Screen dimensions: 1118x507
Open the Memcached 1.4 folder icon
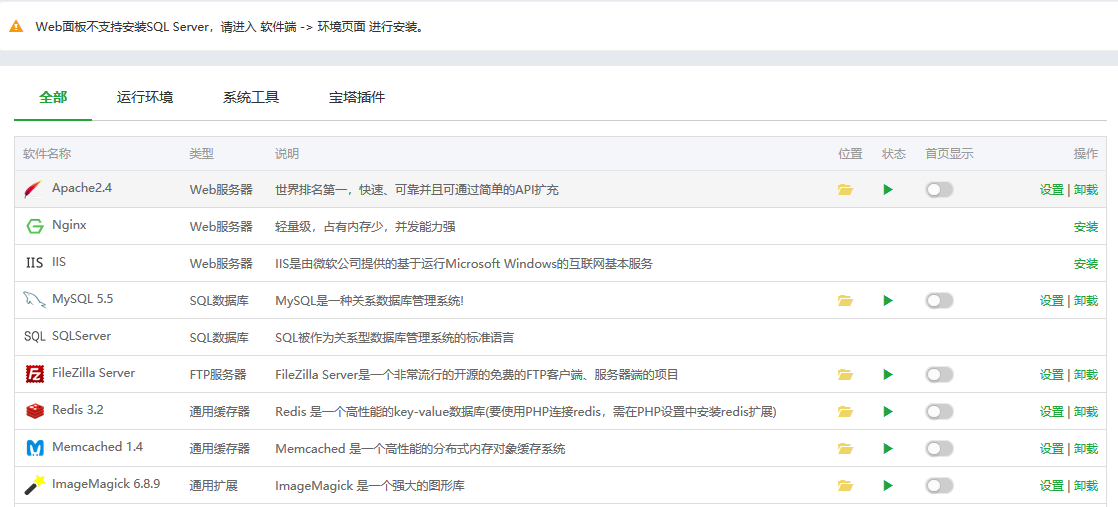point(845,449)
